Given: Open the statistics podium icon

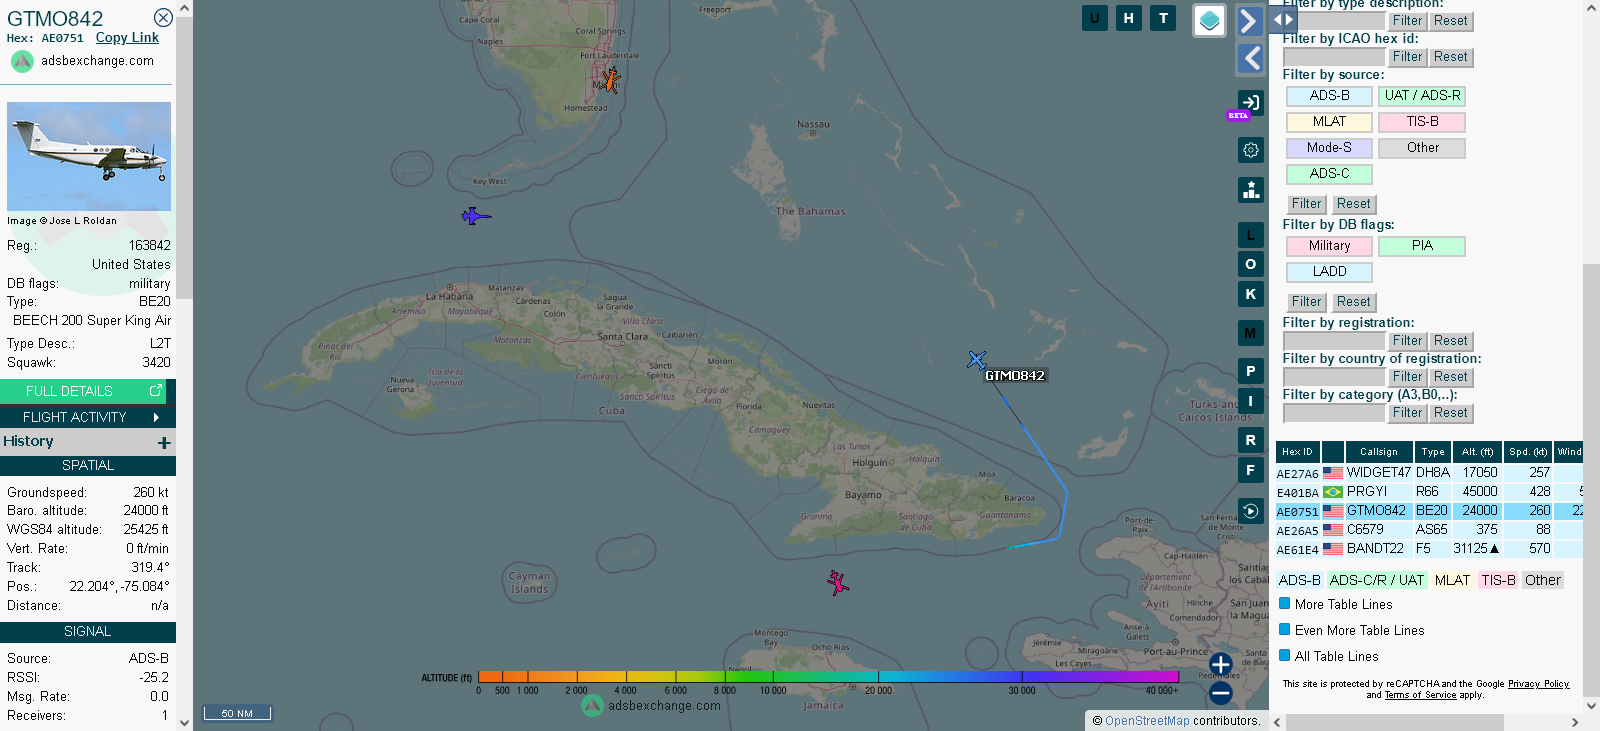Looking at the screenshot, I should coord(1250,190).
